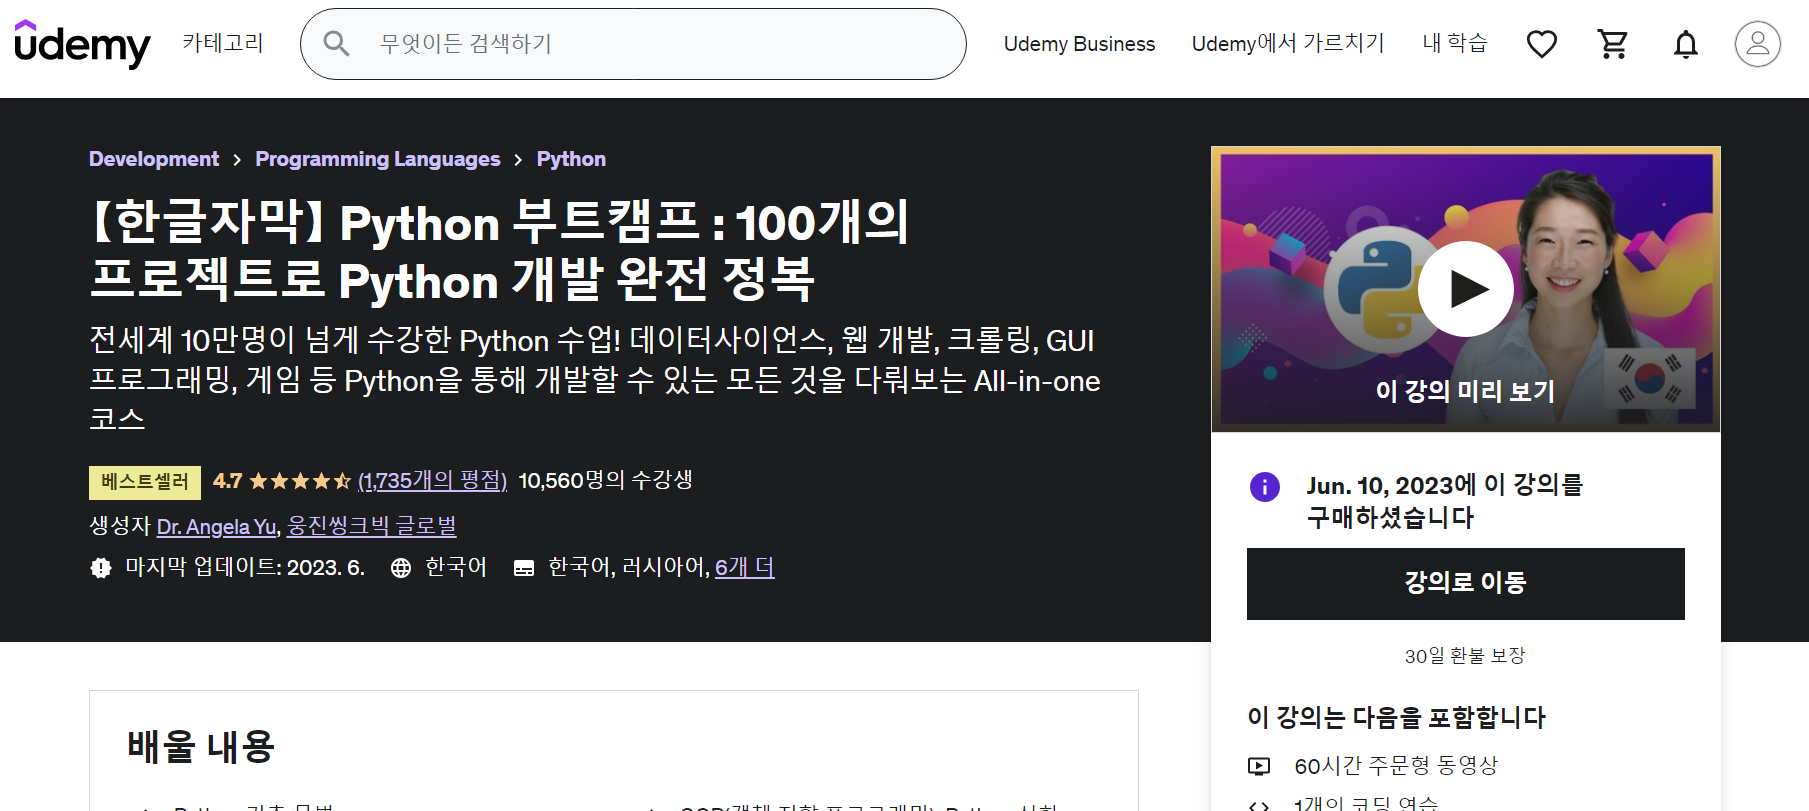
Task: Click the 4.7 rating number
Action: [x=228, y=481]
